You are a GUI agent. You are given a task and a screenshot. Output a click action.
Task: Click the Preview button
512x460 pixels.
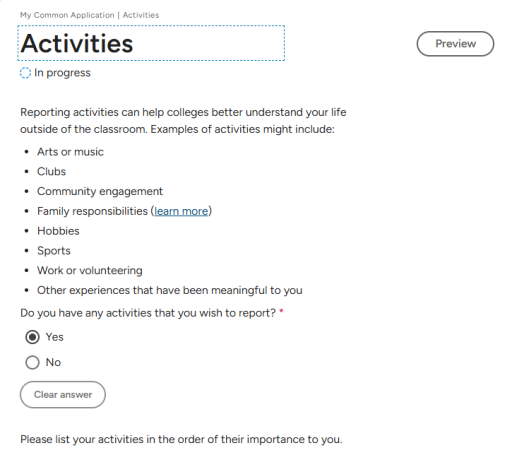[455, 44]
